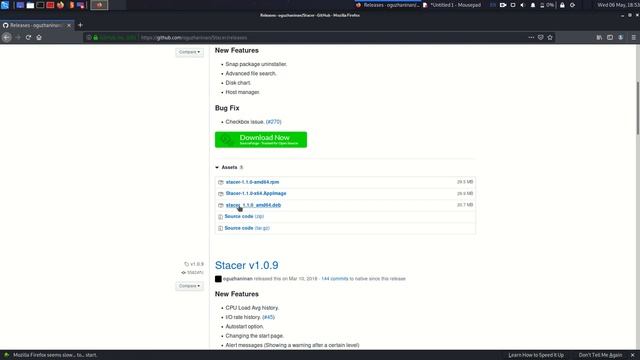Open the file manager launcher in the panel
The image size is (640, 360).
(30, 5)
